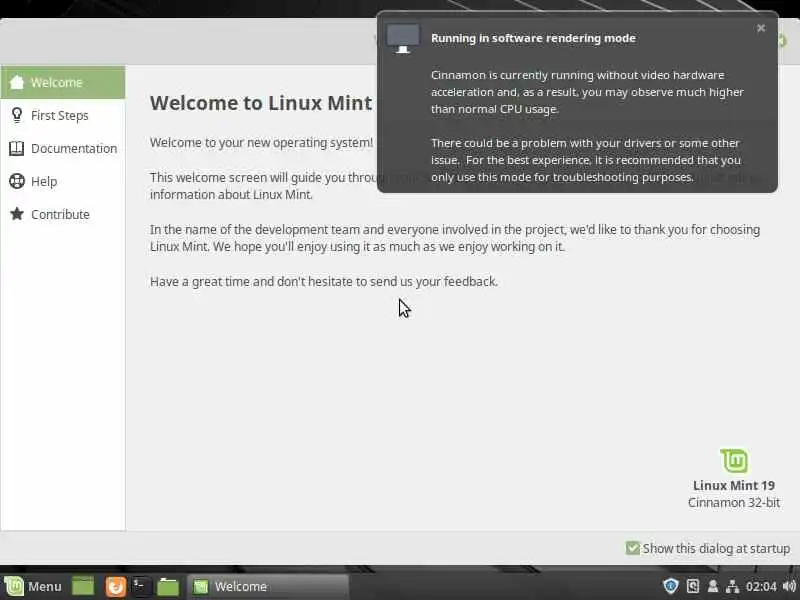Image resolution: width=800 pixels, height=600 pixels.
Task: Click the book icon beside Documentation
Action: [x=16, y=148]
